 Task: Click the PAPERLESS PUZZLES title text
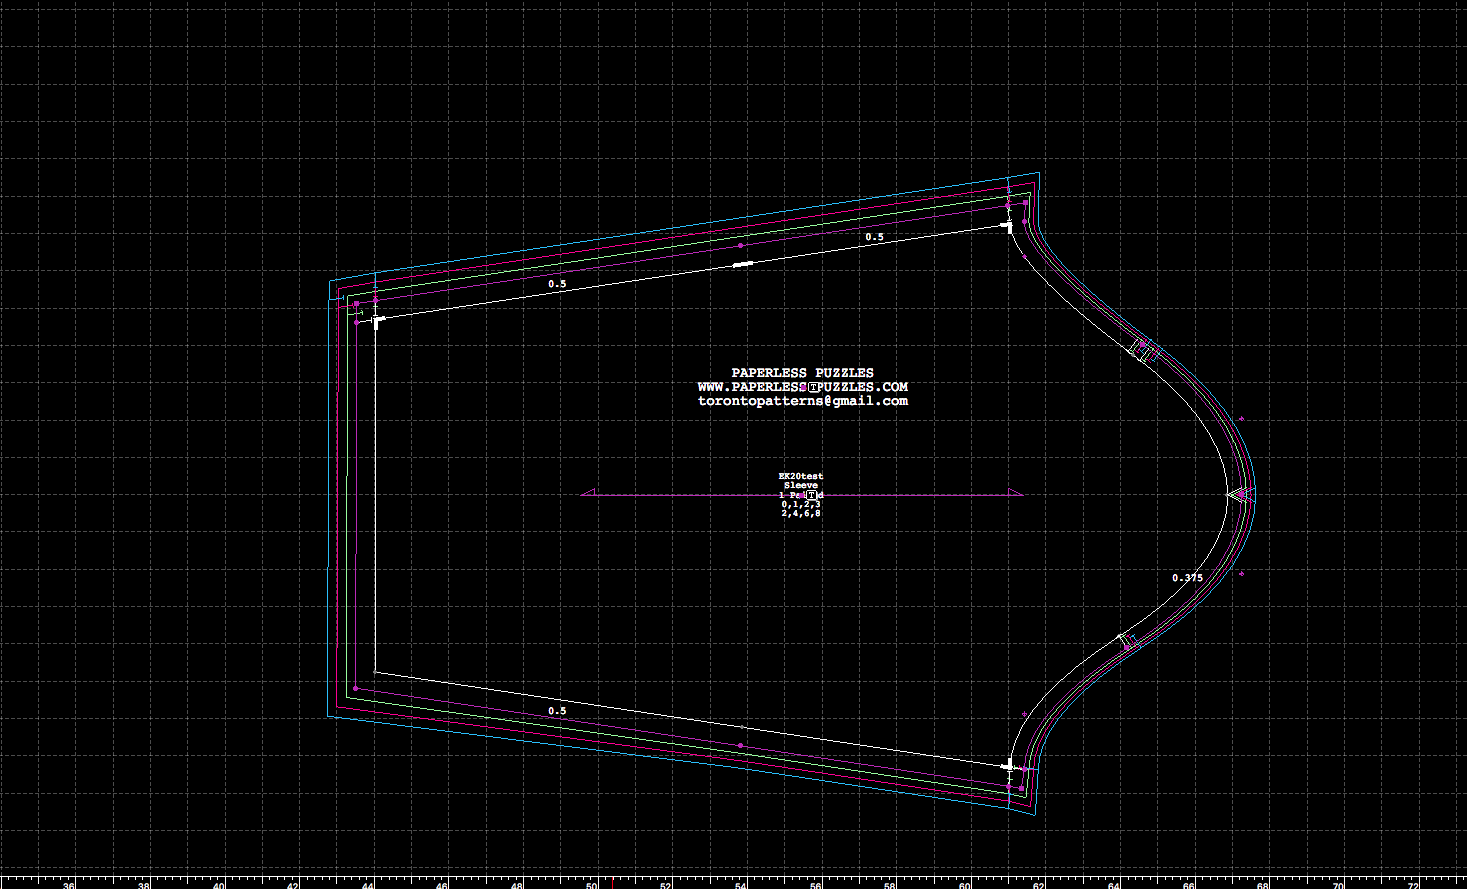point(802,373)
